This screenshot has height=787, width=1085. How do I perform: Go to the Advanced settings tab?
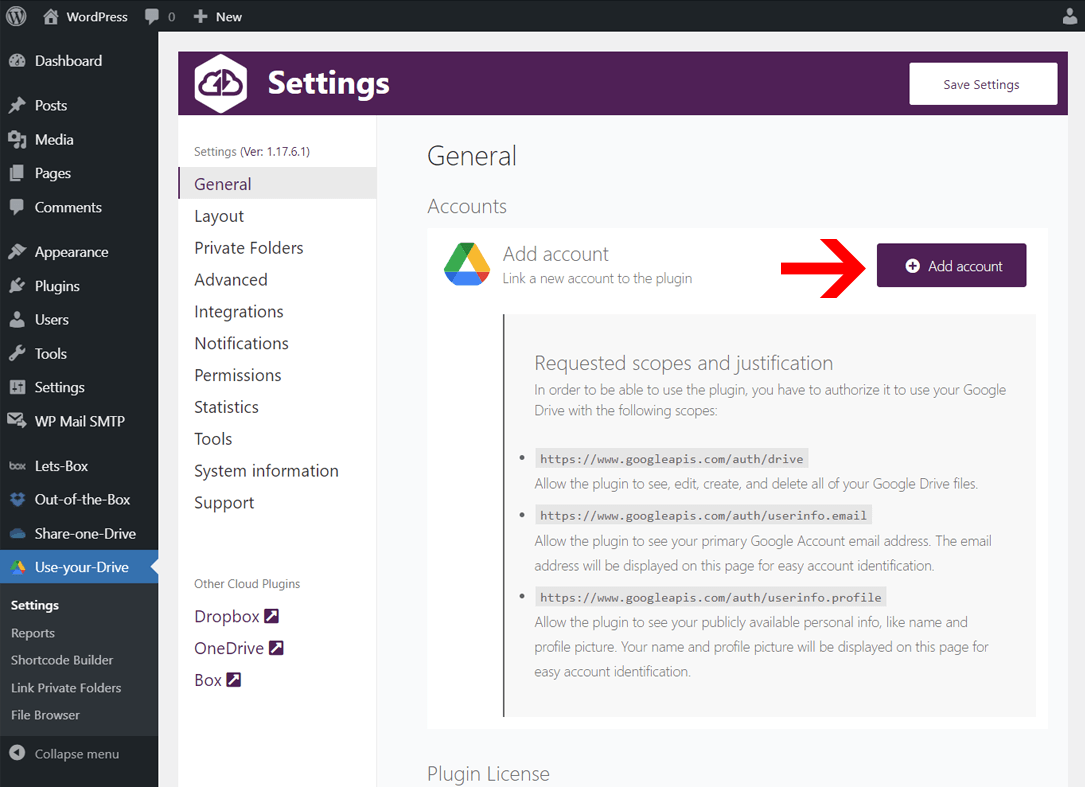277,280
